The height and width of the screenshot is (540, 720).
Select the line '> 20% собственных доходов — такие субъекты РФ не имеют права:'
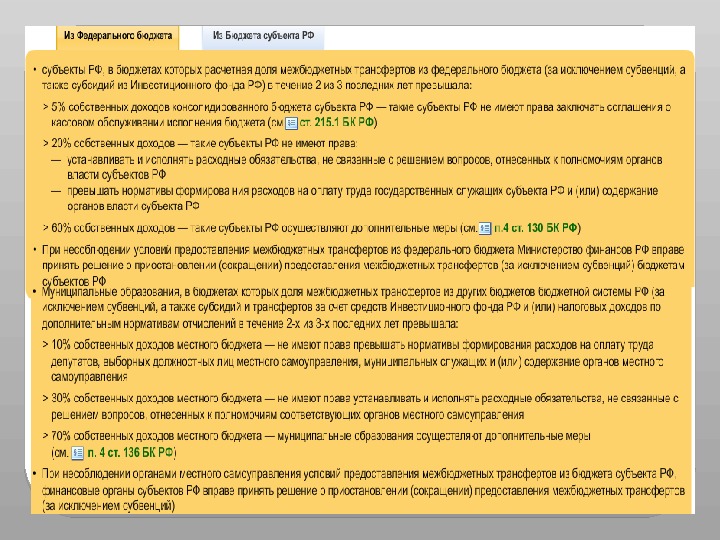(x=200, y=143)
